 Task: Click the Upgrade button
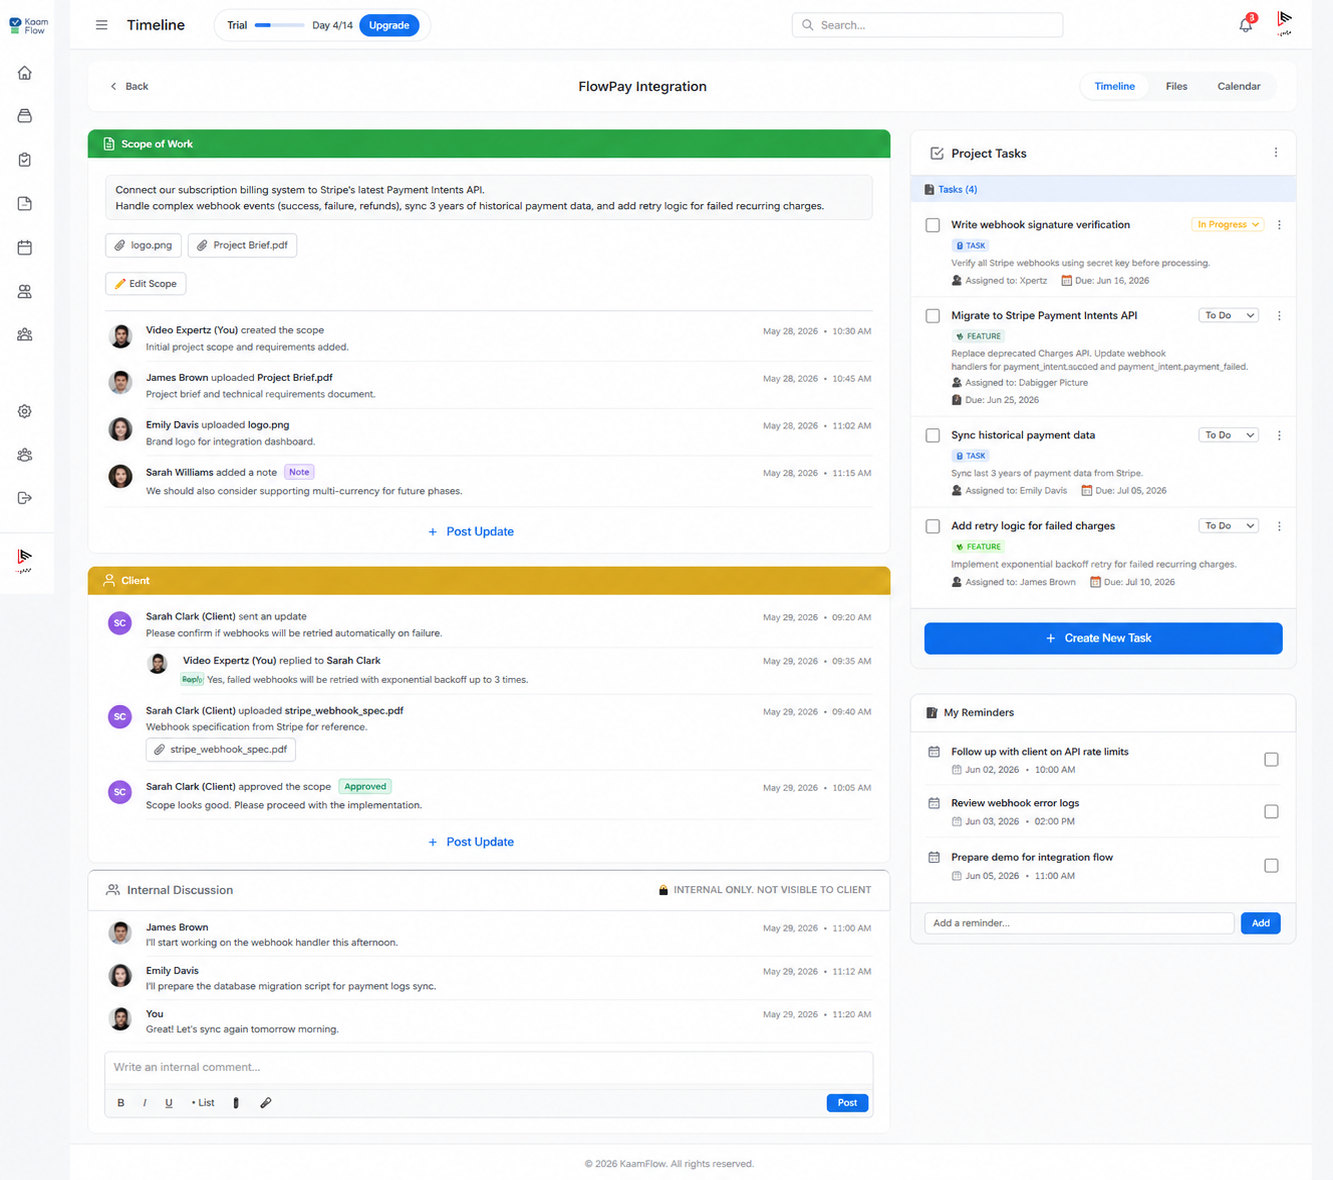(x=389, y=25)
